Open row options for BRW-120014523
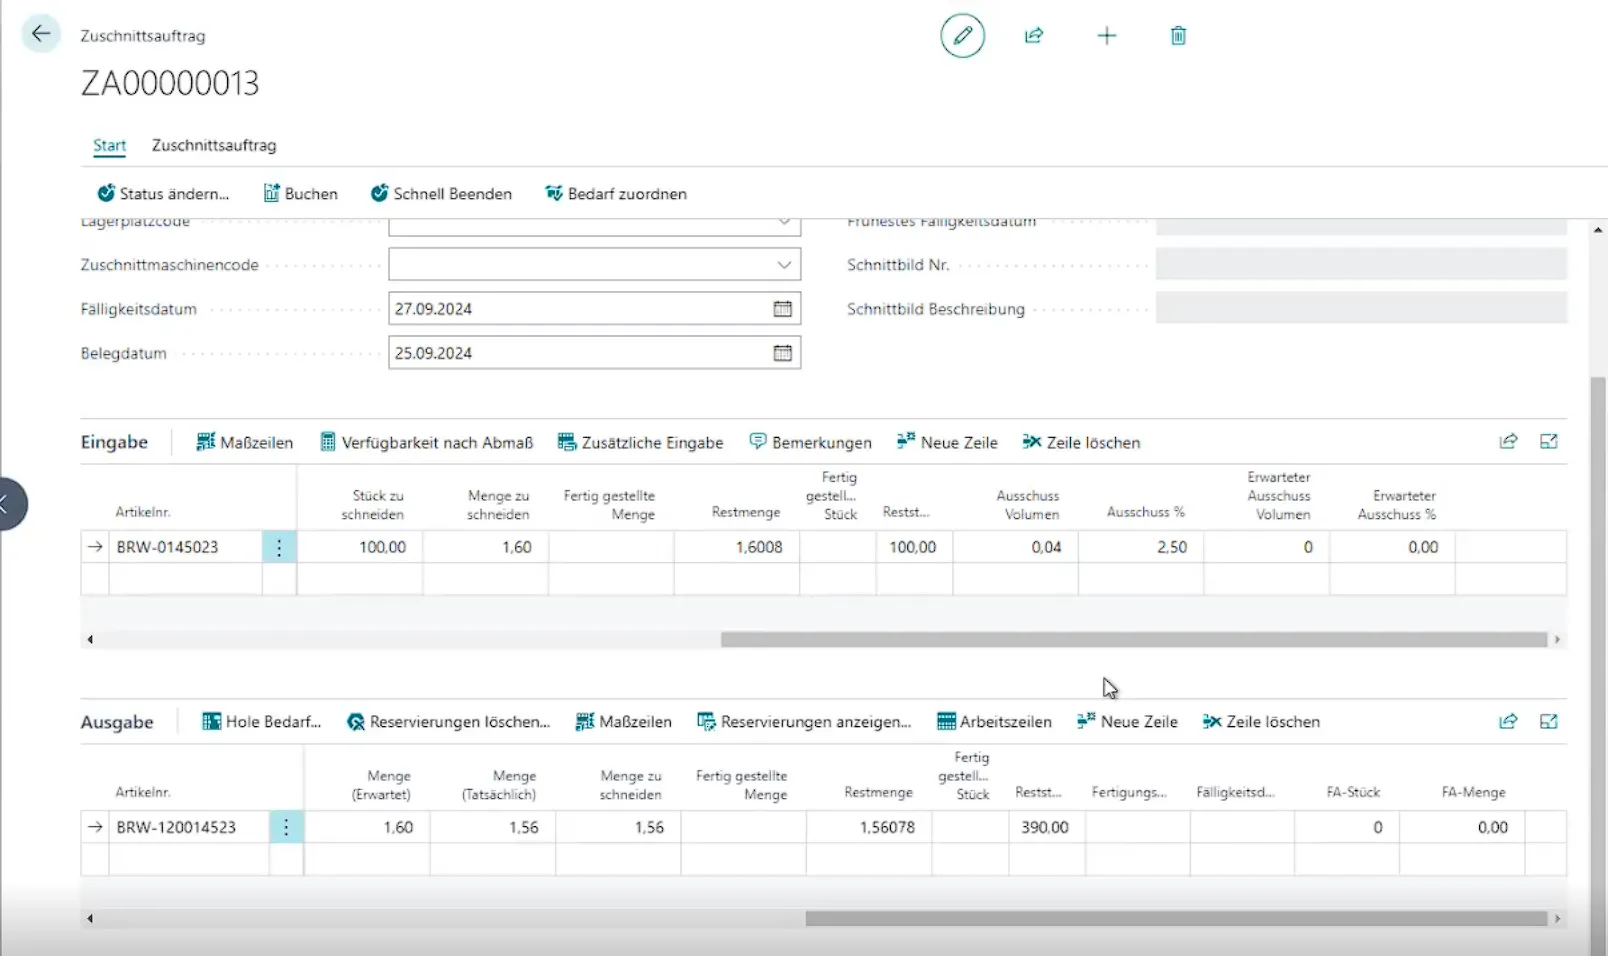Screen dimensions: 1608x956 (286, 827)
